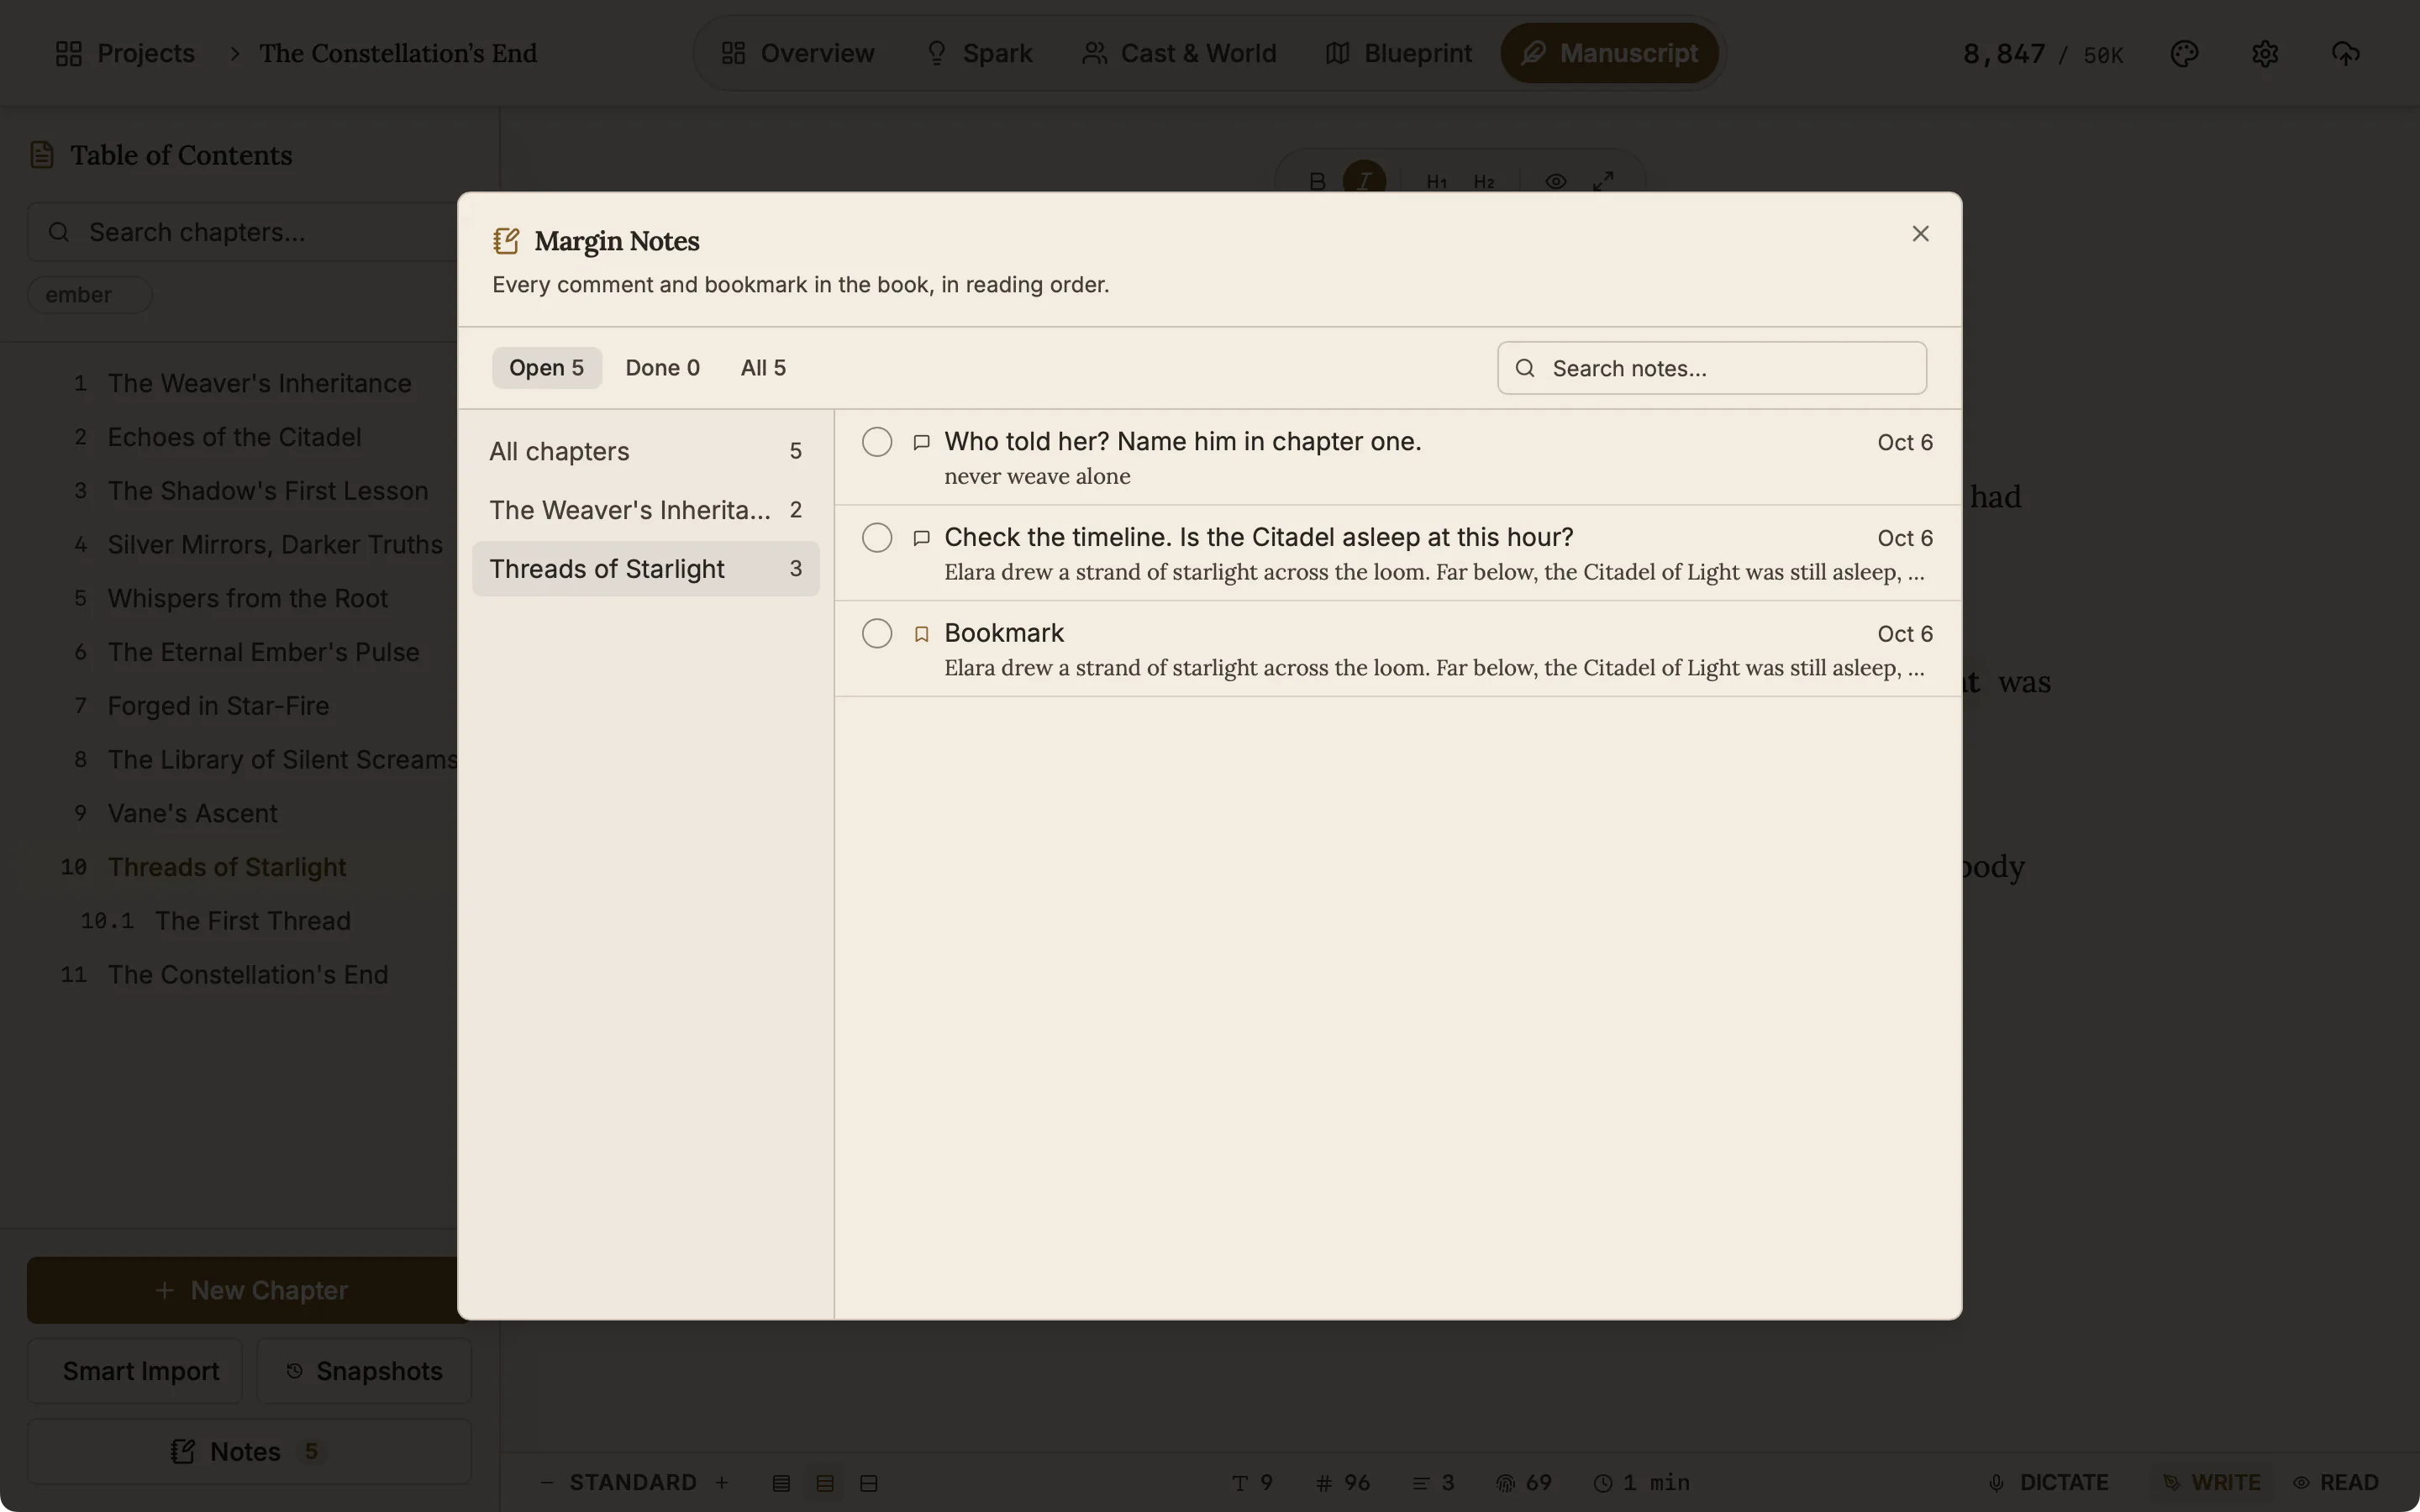Click comment icon on 'Who told her?' note
This screenshot has width=2420, height=1512.
click(x=922, y=442)
